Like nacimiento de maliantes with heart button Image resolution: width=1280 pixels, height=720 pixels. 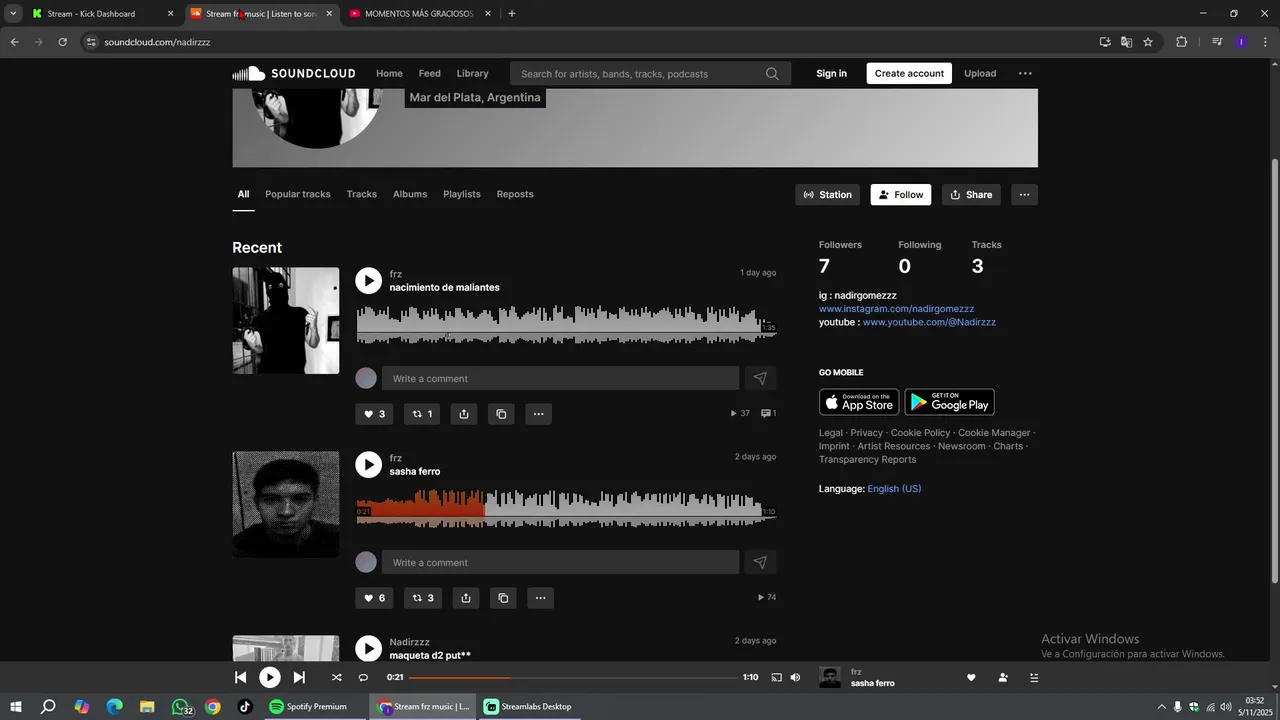point(374,414)
